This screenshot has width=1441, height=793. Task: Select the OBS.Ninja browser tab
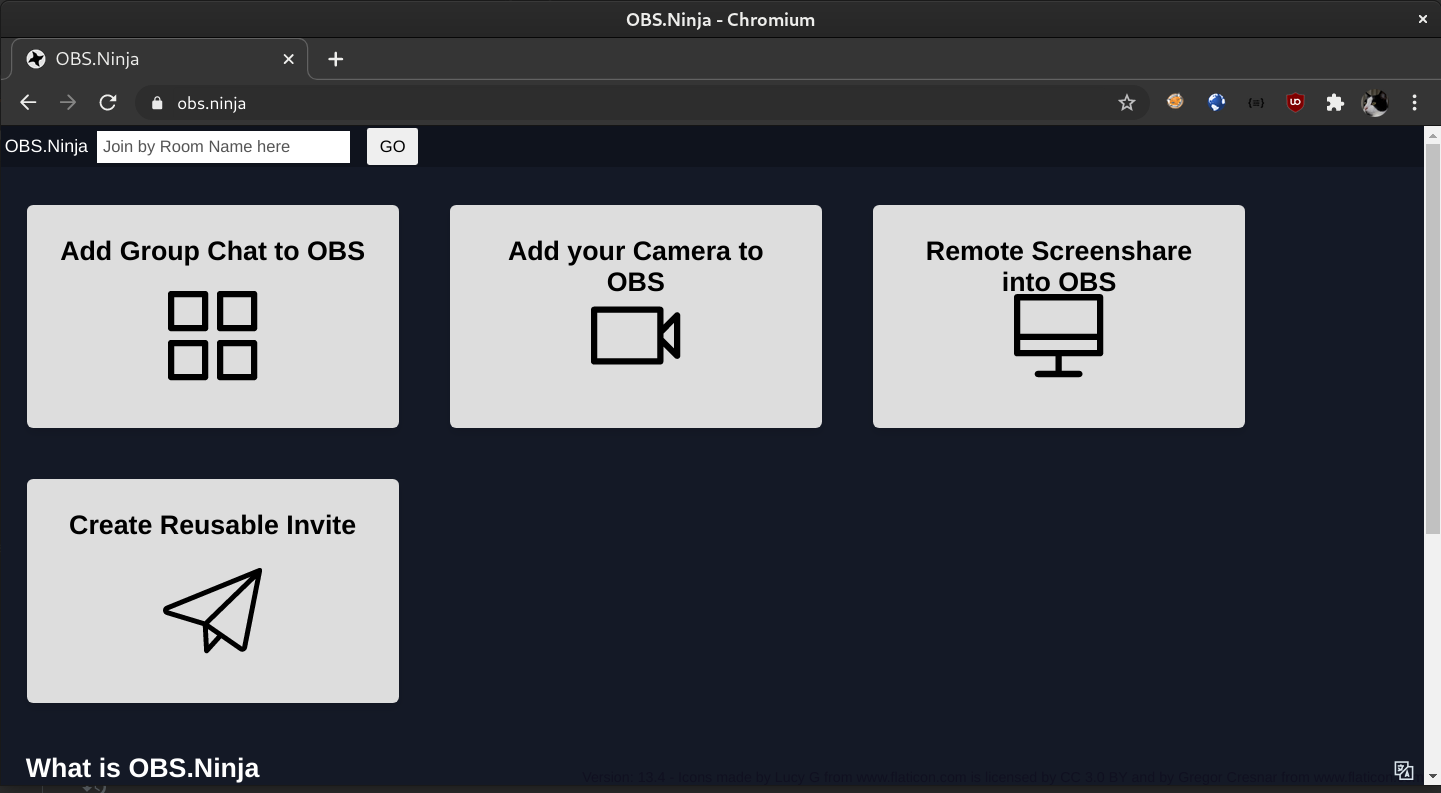tap(160, 59)
